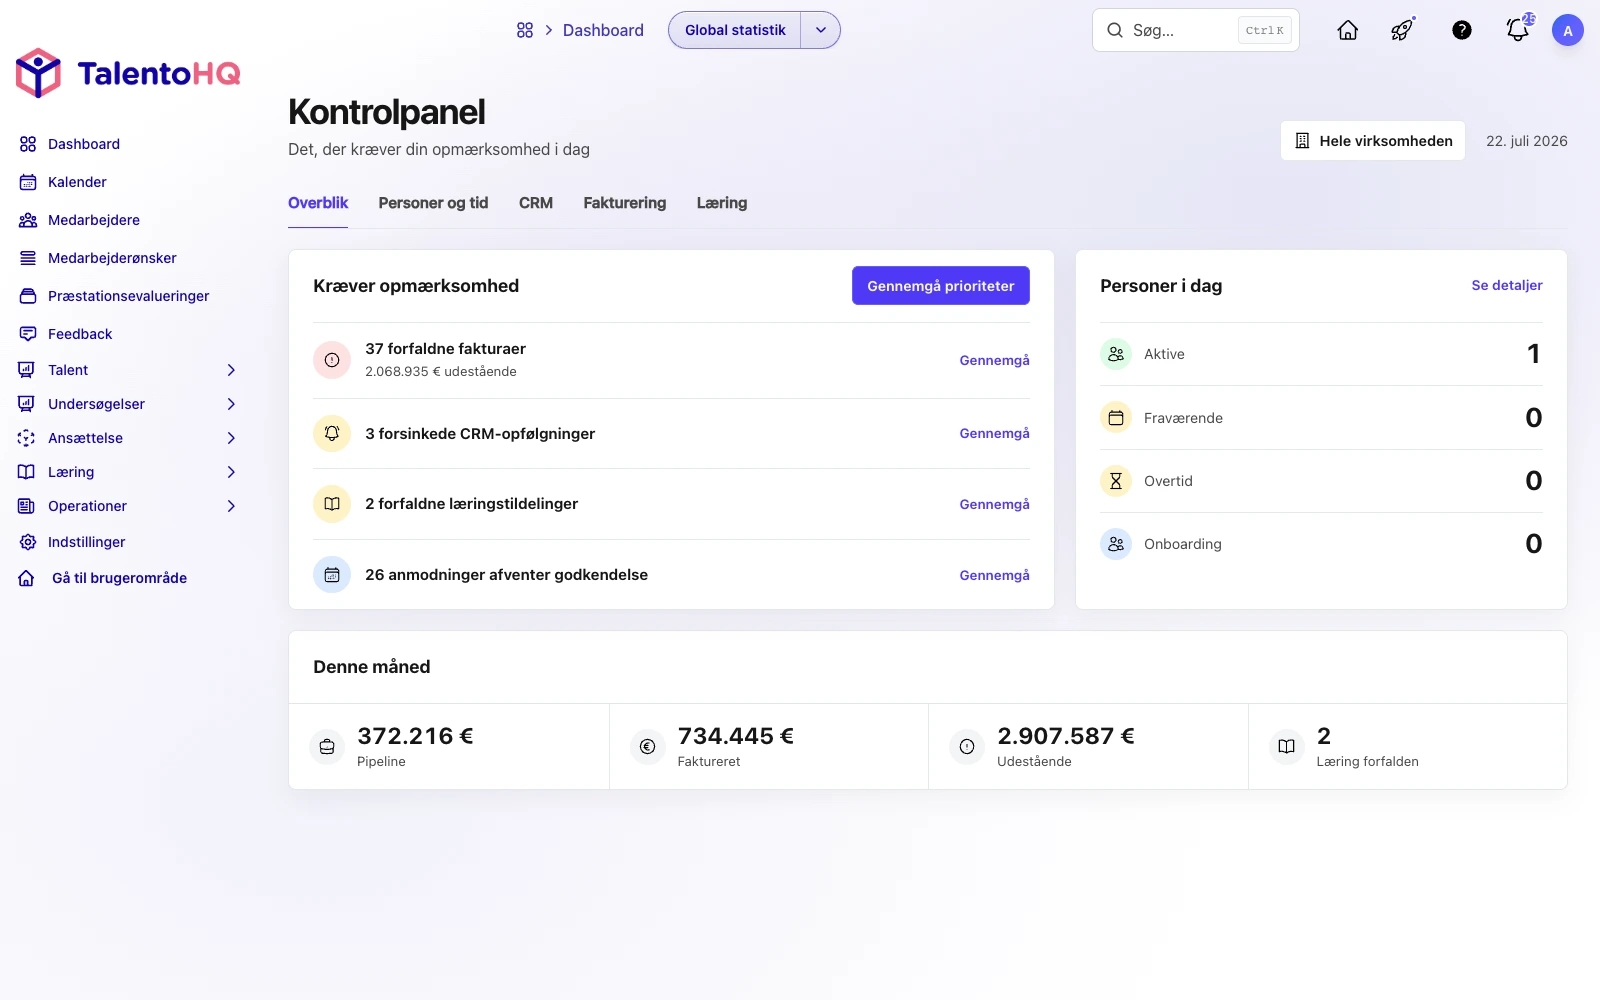Screen dimensions: 1600x1000
Task: Click the Dashboard breadcrumb link
Action: 603,30
